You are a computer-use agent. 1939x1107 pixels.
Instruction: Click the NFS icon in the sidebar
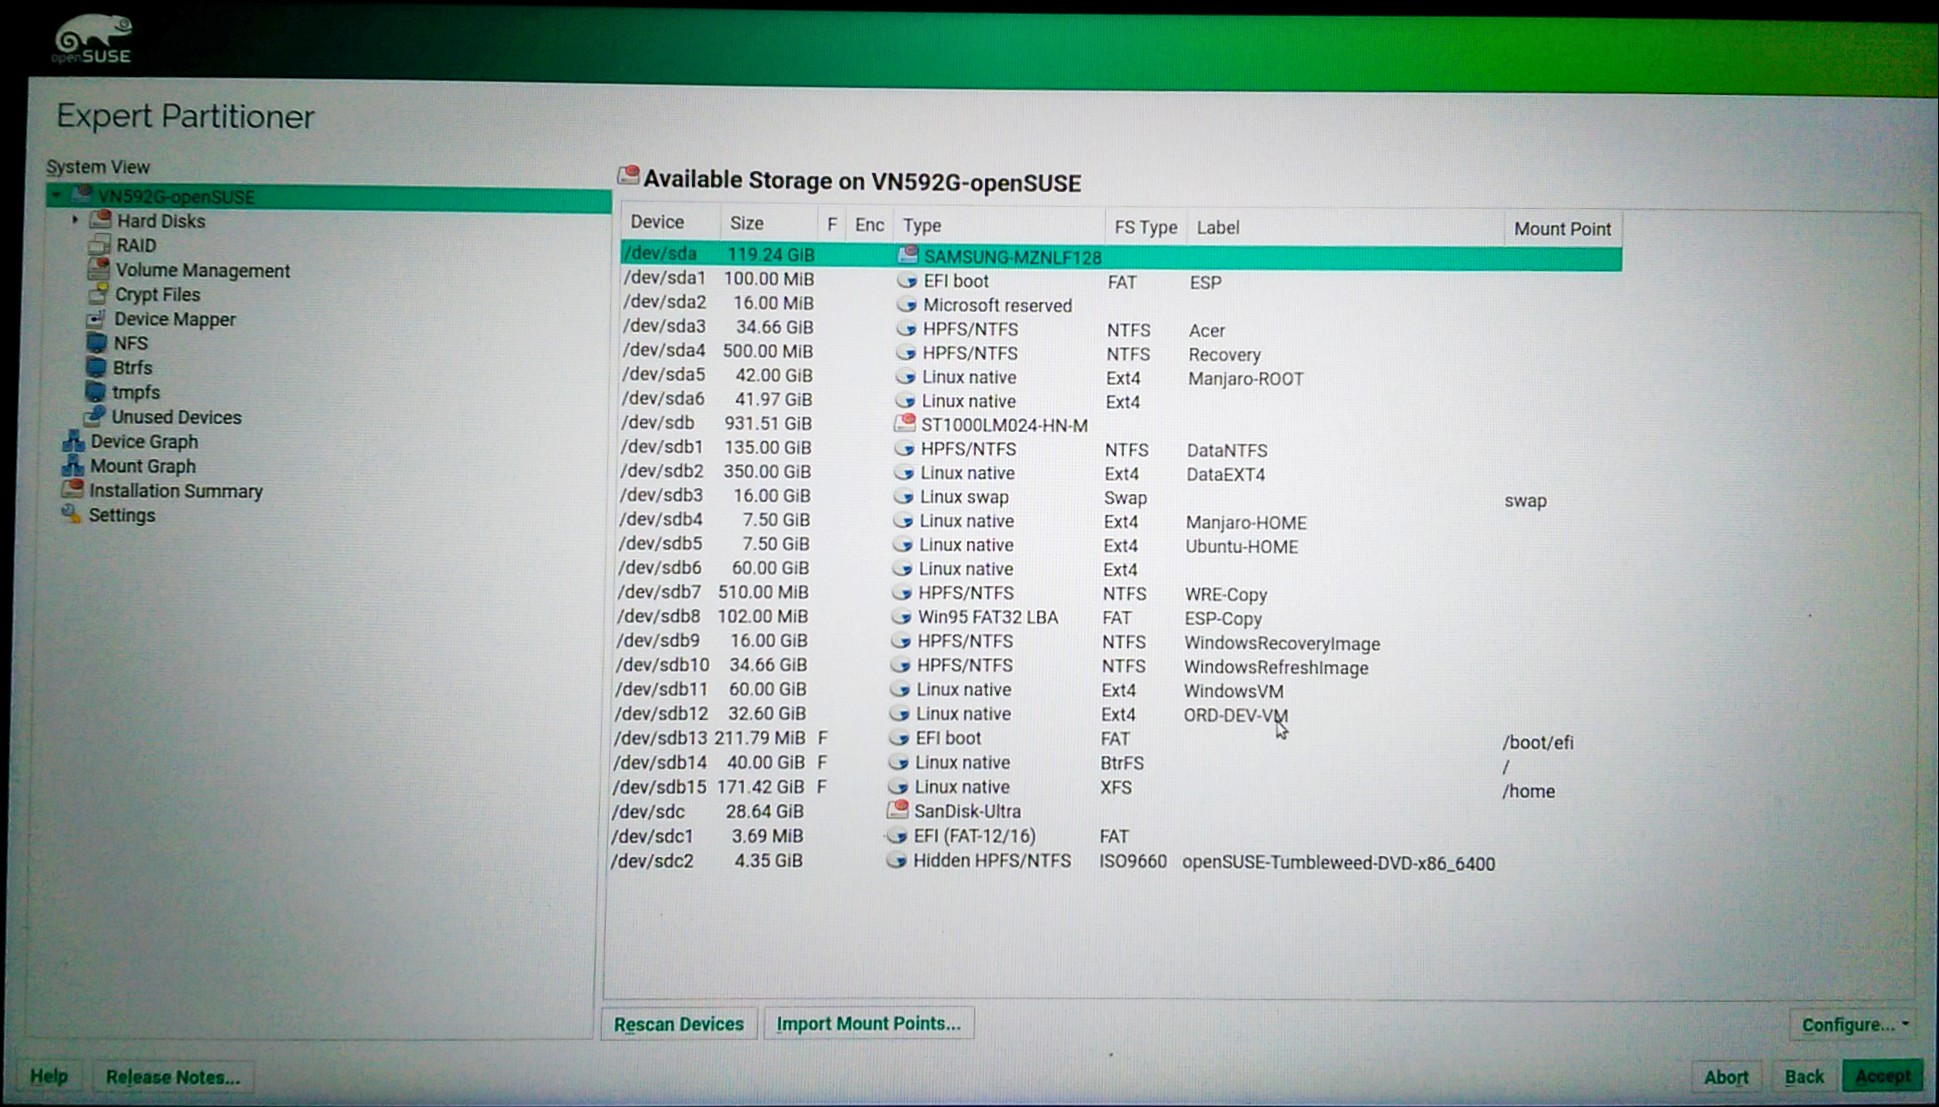coord(97,343)
